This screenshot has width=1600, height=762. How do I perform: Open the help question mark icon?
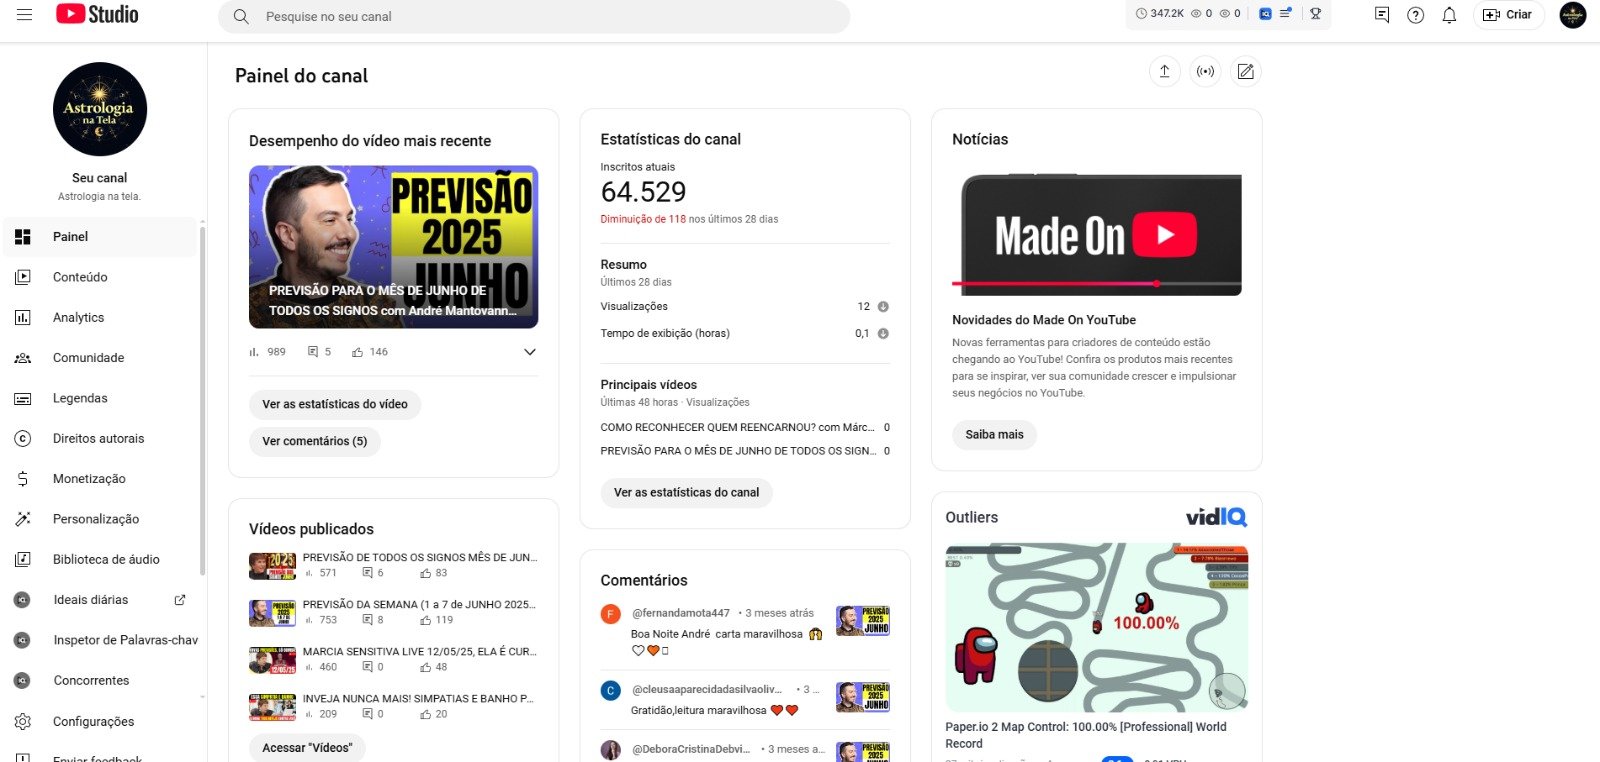[1415, 15]
